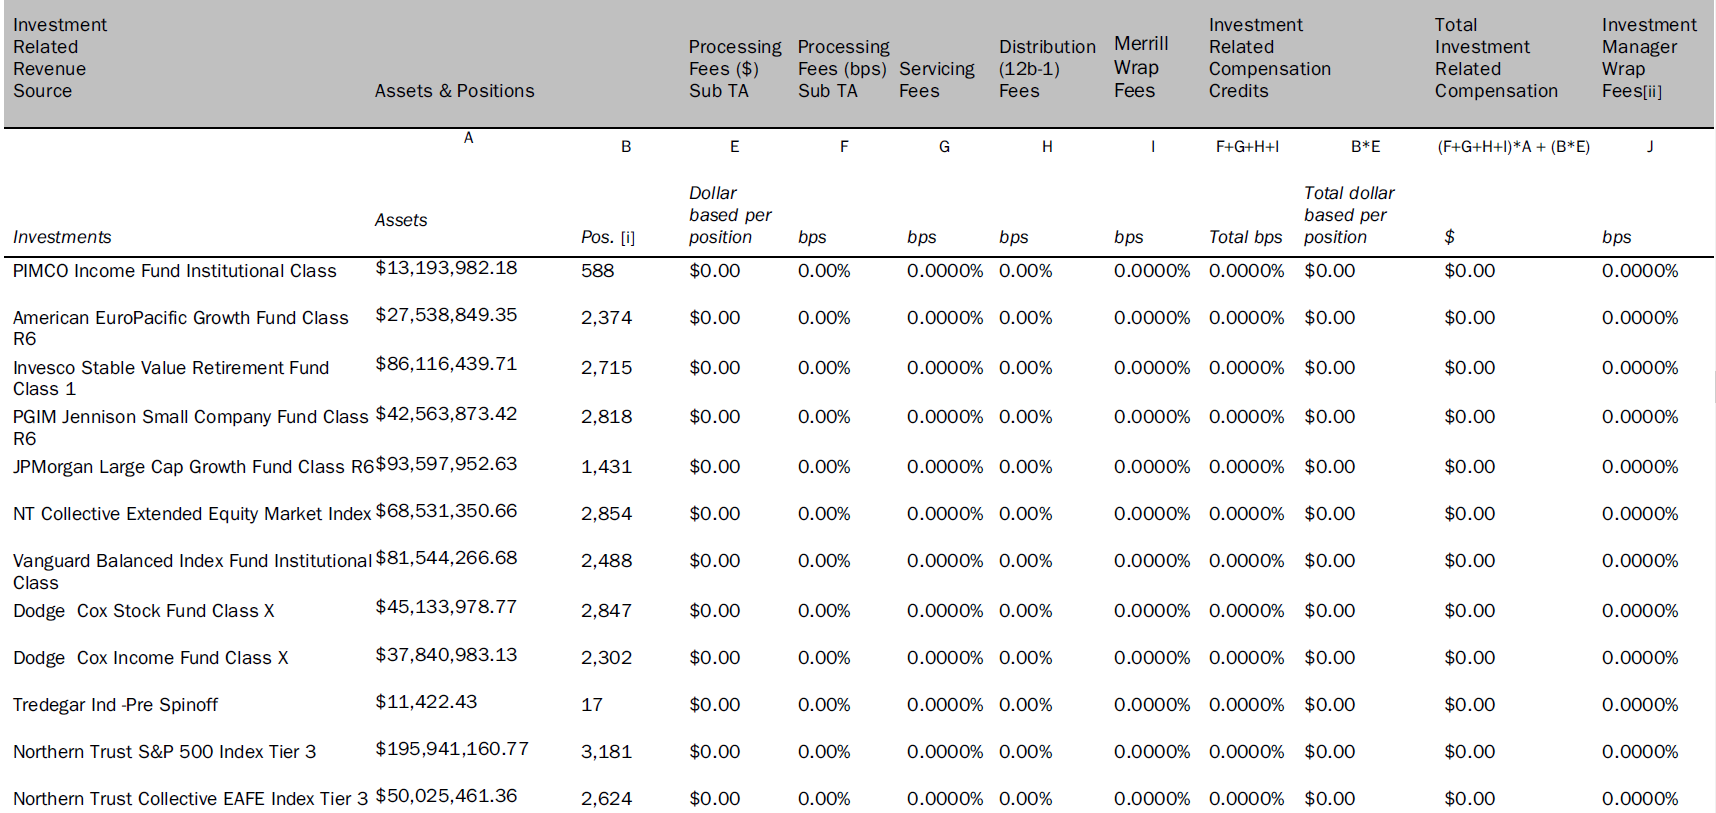Viewport: 1716px width, 813px height.
Task: Select 'Vanguard Balanced Index Fund Institutional Class'
Action: click(192, 571)
